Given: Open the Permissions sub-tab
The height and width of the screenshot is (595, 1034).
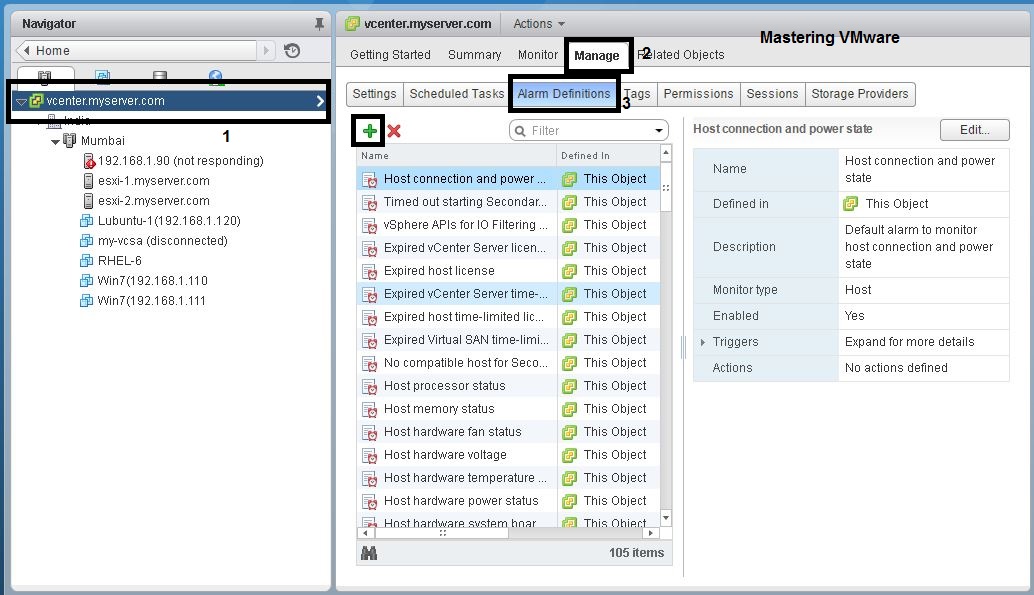Looking at the screenshot, I should pos(698,94).
